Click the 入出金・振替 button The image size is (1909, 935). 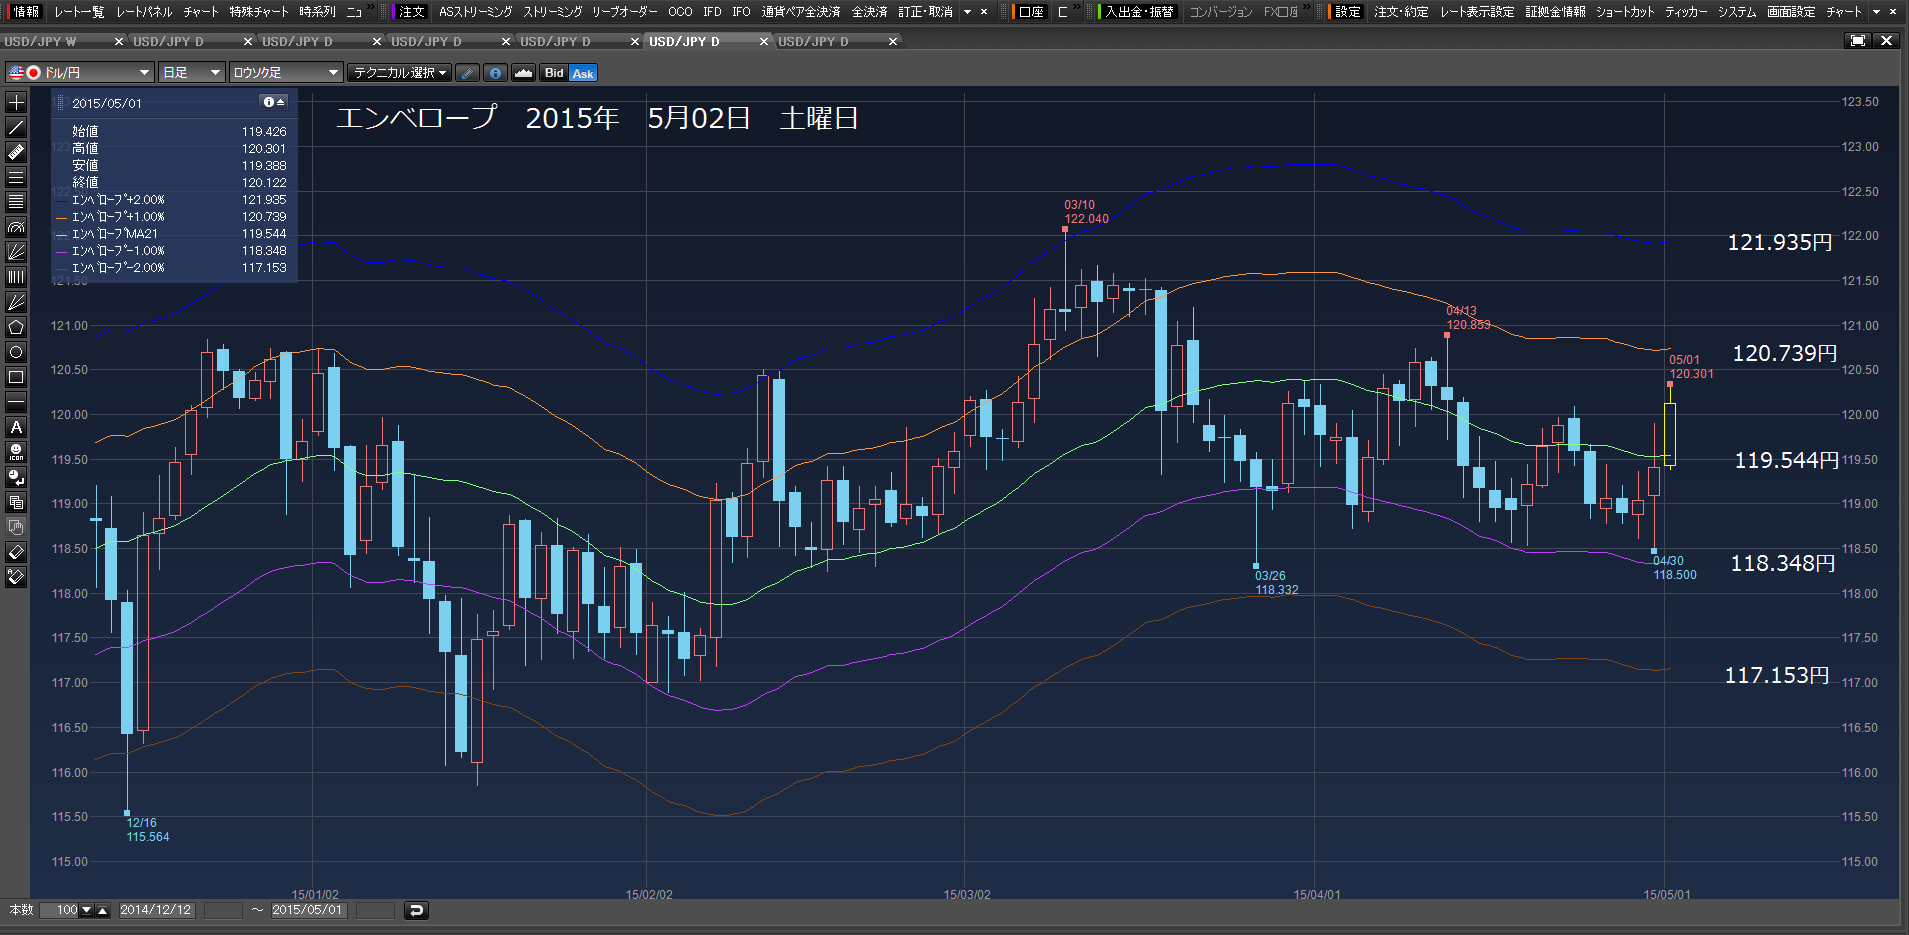coord(1140,12)
